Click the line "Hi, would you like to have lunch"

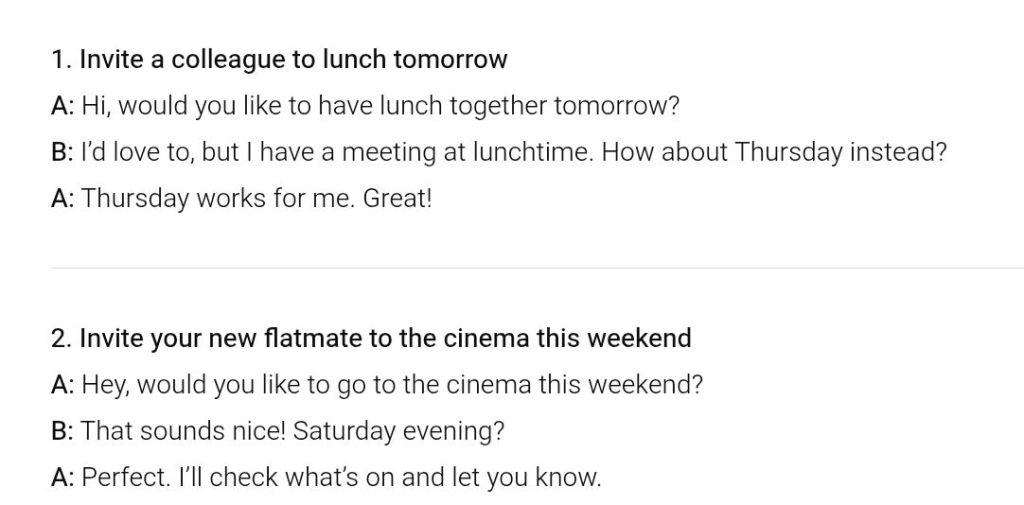point(380,106)
